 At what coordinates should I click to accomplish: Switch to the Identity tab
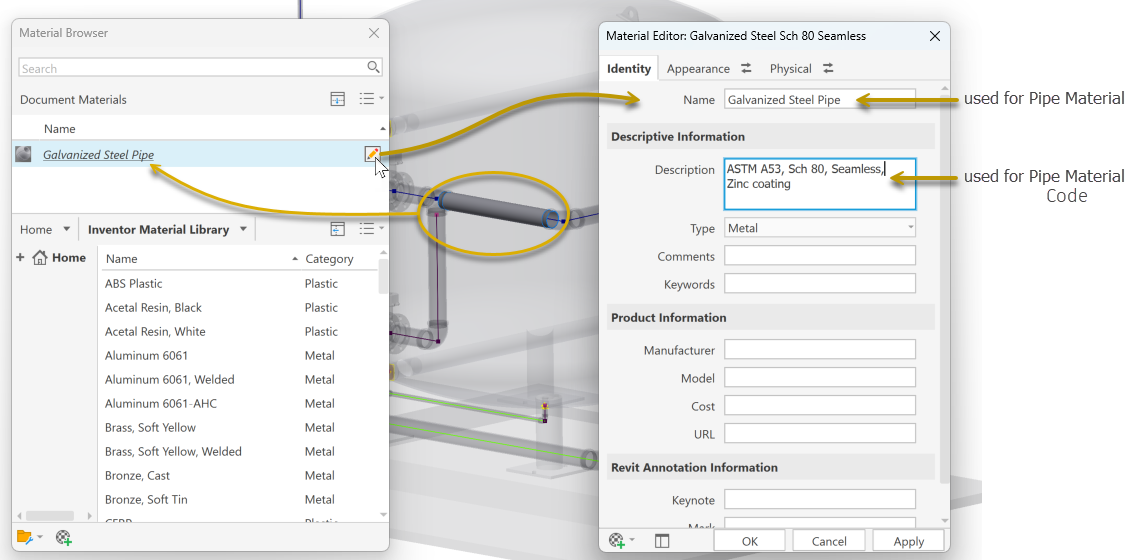(x=629, y=69)
